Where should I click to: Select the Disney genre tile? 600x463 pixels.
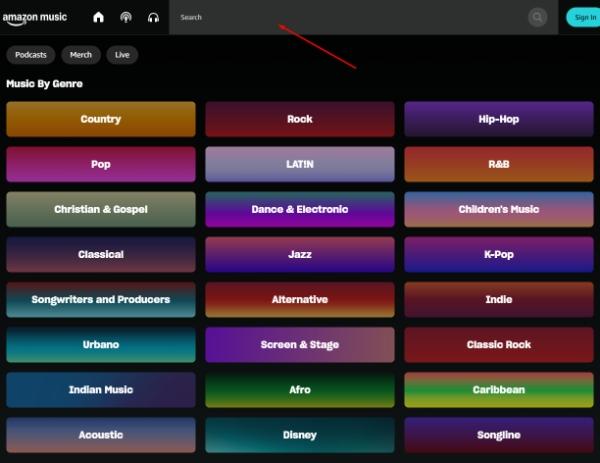click(x=300, y=435)
